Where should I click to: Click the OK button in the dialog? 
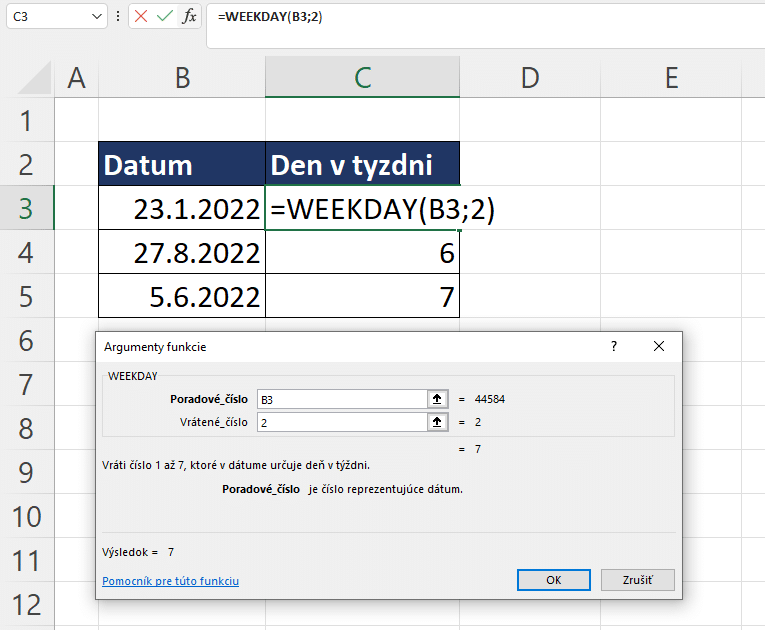(x=554, y=580)
